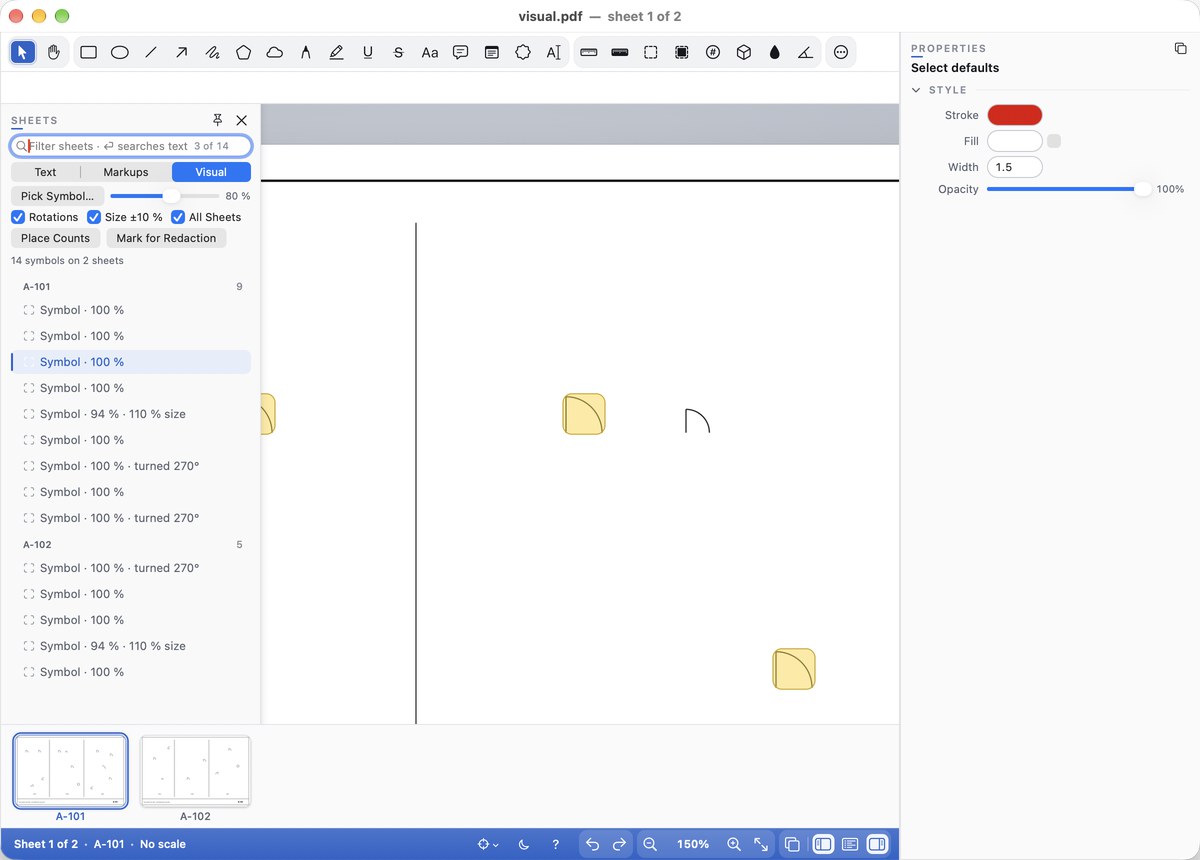The width and height of the screenshot is (1200, 860).
Task: Select the Underline text tool
Action: click(x=367, y=53)
